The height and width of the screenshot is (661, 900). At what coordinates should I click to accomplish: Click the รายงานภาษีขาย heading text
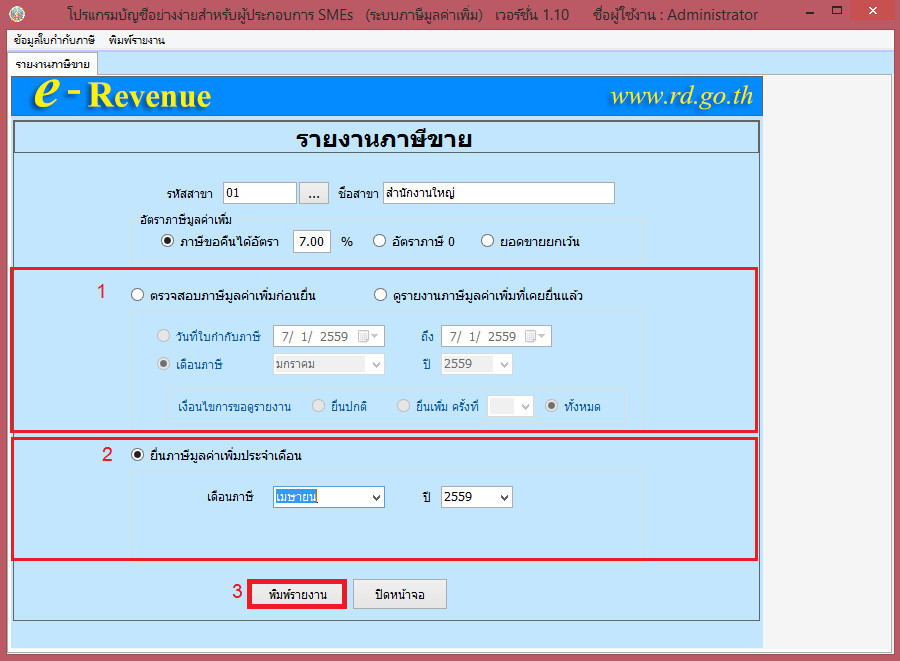pos(384,139)
